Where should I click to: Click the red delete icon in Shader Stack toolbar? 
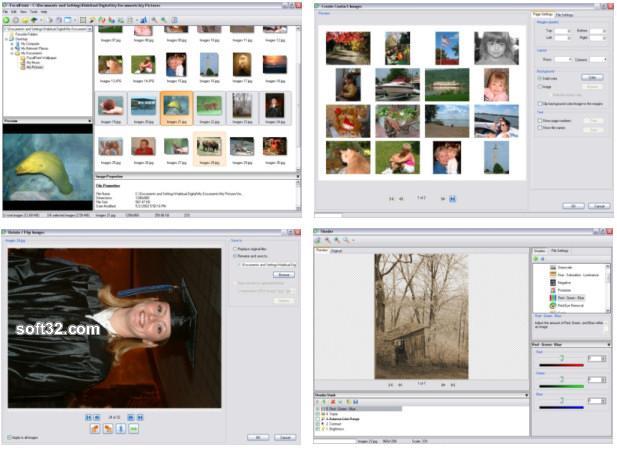point(333,402)
